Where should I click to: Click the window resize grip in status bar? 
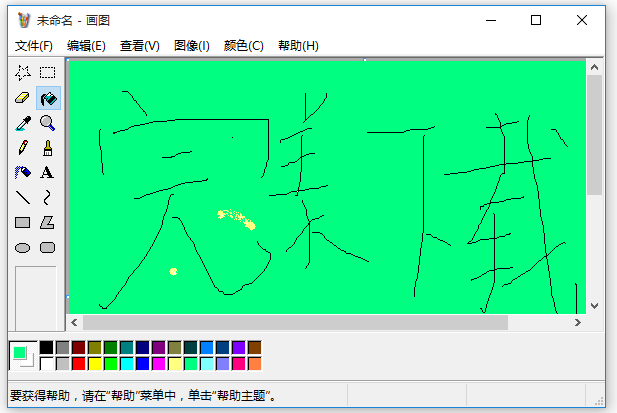click(599, 401)
